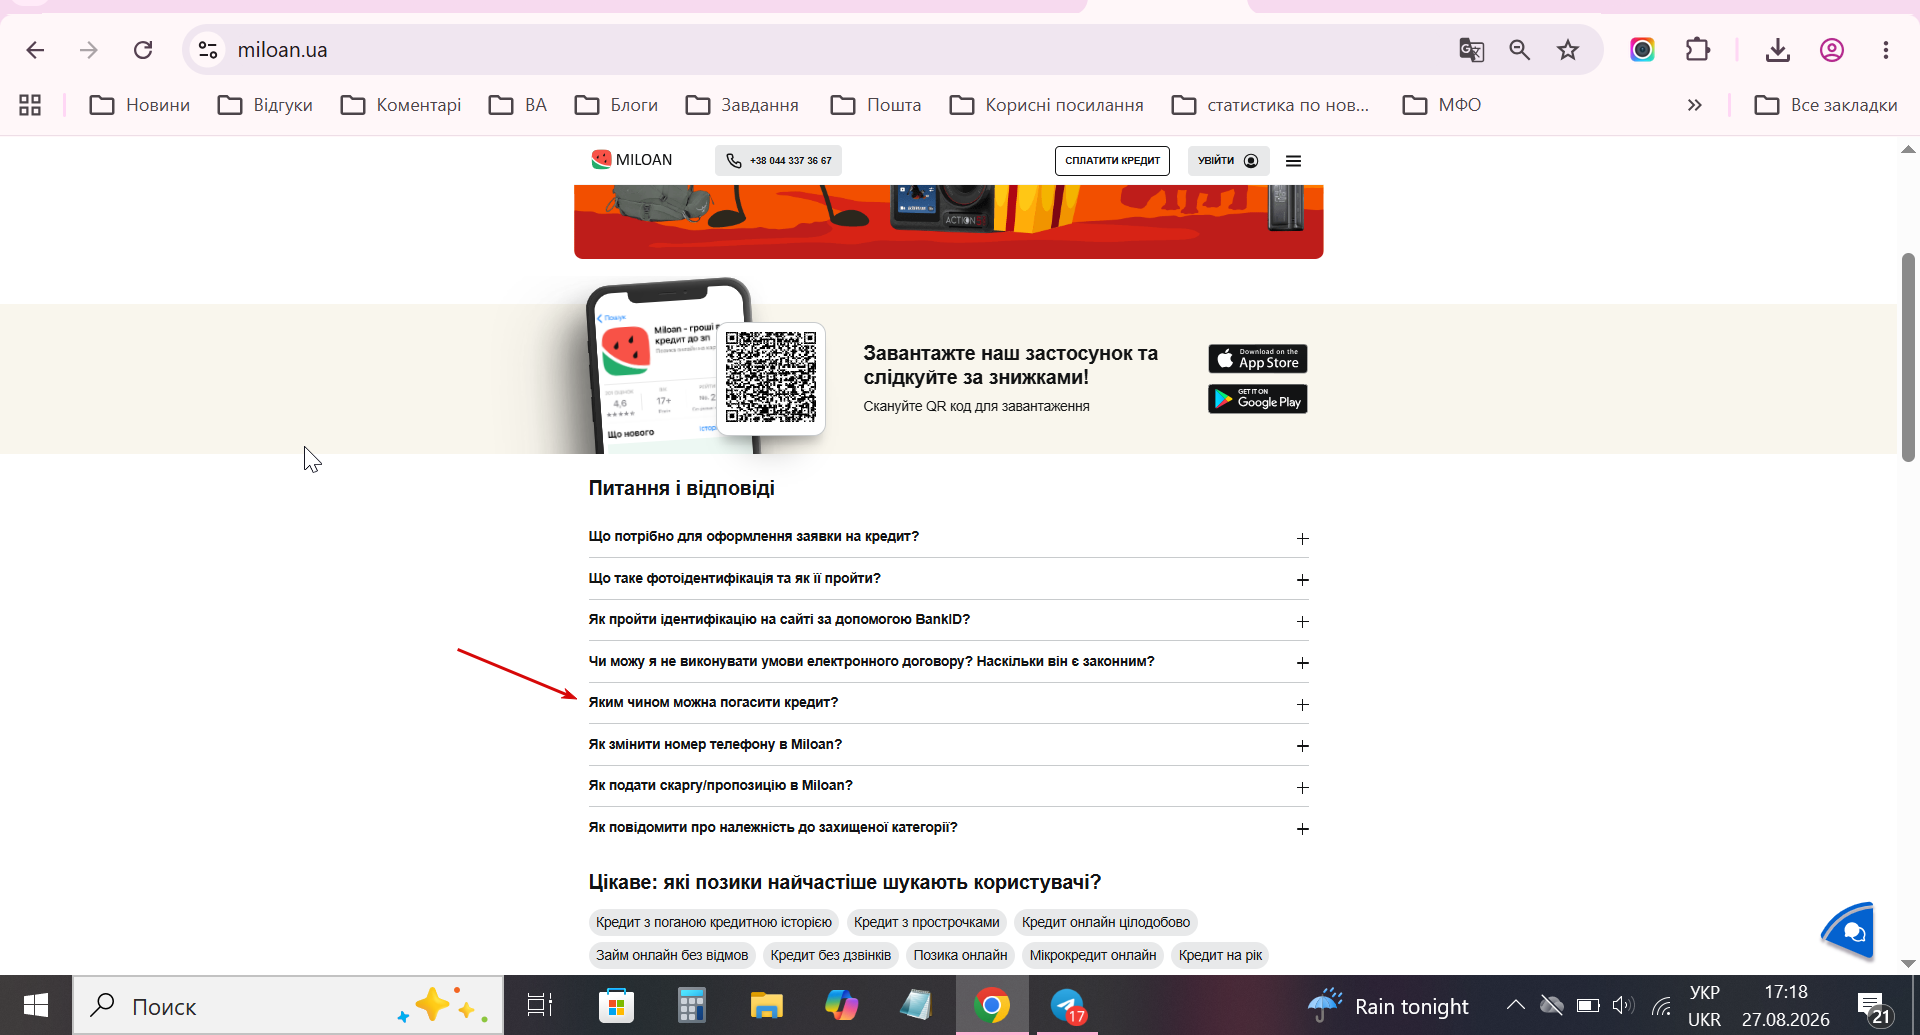Viewport: 1920px width, 1035px height.
Task: Open 'Кредит без дзвінків' tag
Action: (831, 955)
